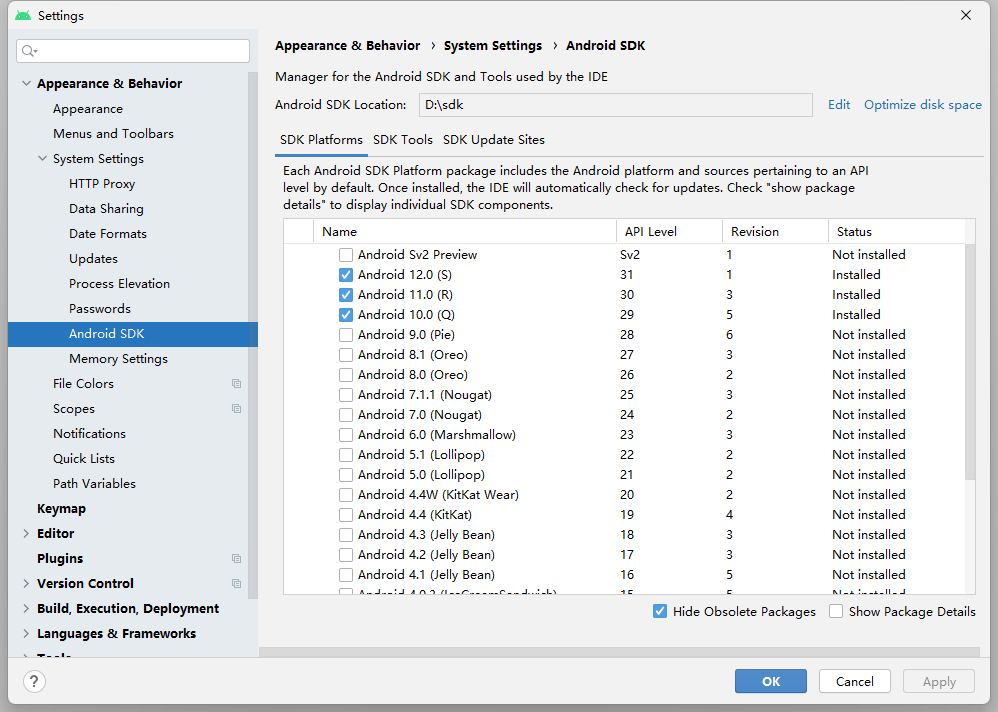
Task: Open the SDK Update Sites tab
Action: [494, 140]
